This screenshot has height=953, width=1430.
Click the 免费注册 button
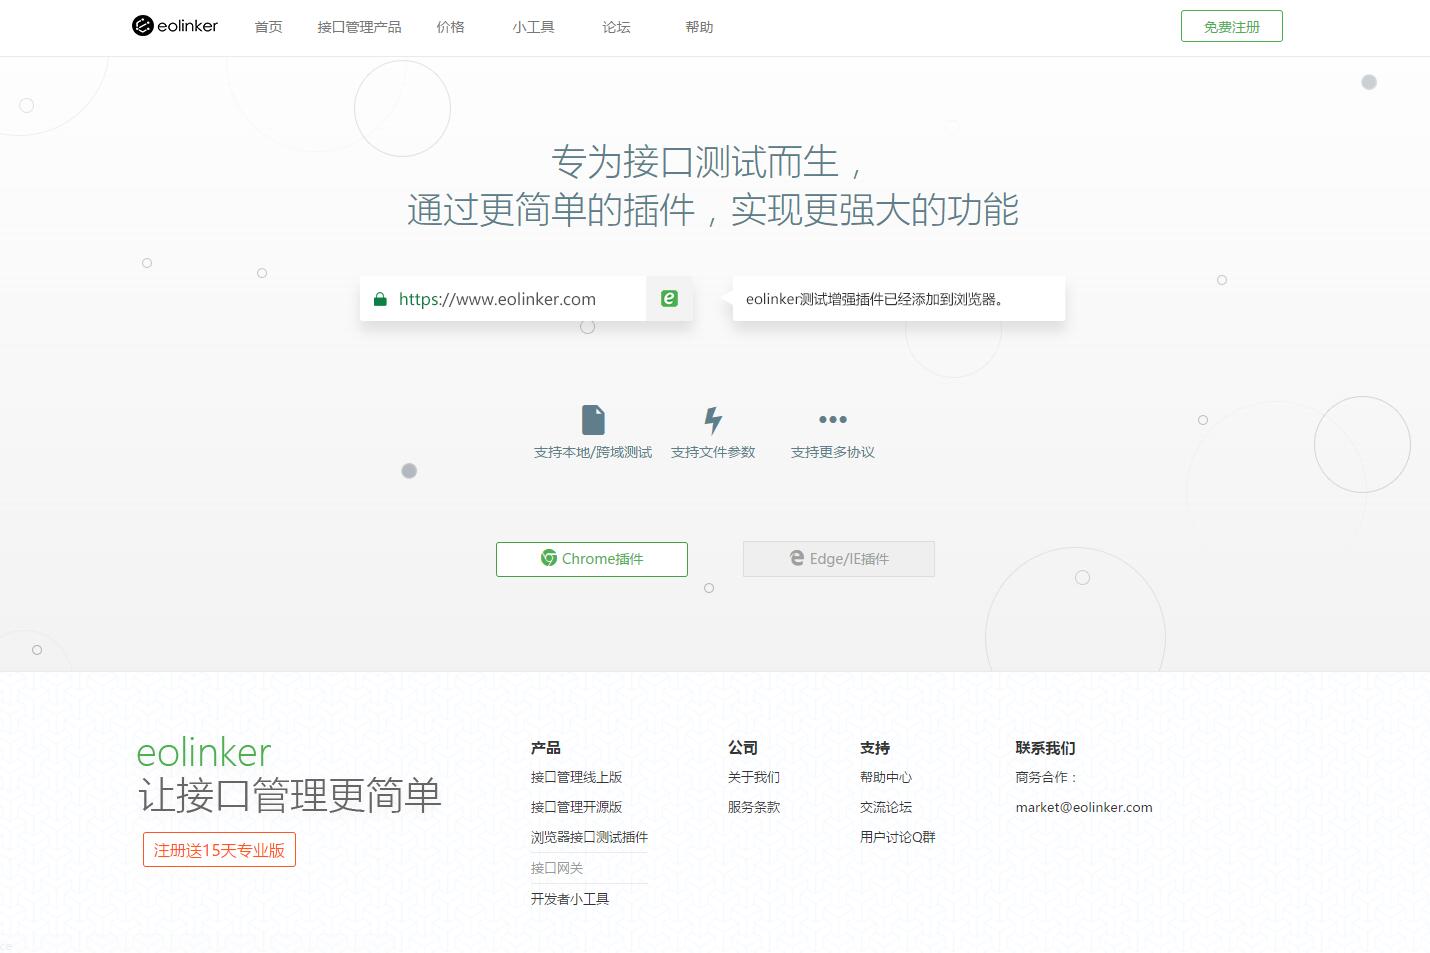pyautogui.click(x=1231, y=27)
